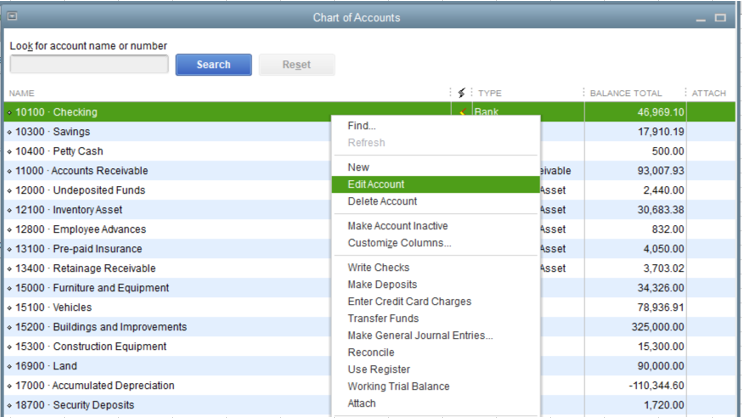
Task: Click the Checking account online banking bolt icon
Action: click(x=463, y=112)
